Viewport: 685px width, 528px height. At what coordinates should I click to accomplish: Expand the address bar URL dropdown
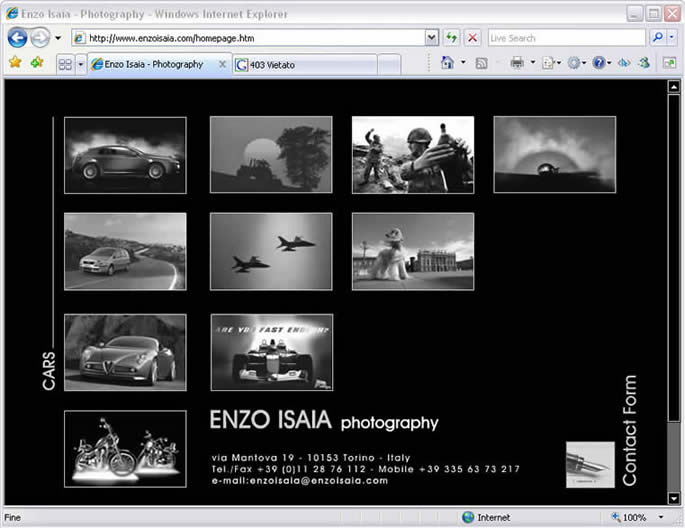pos(432,38)
